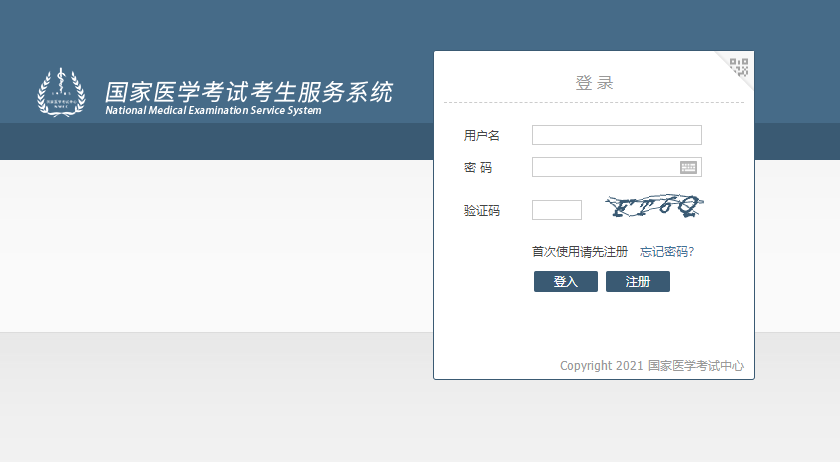Open the 忘记密码? forgot password link

[667, 252]
